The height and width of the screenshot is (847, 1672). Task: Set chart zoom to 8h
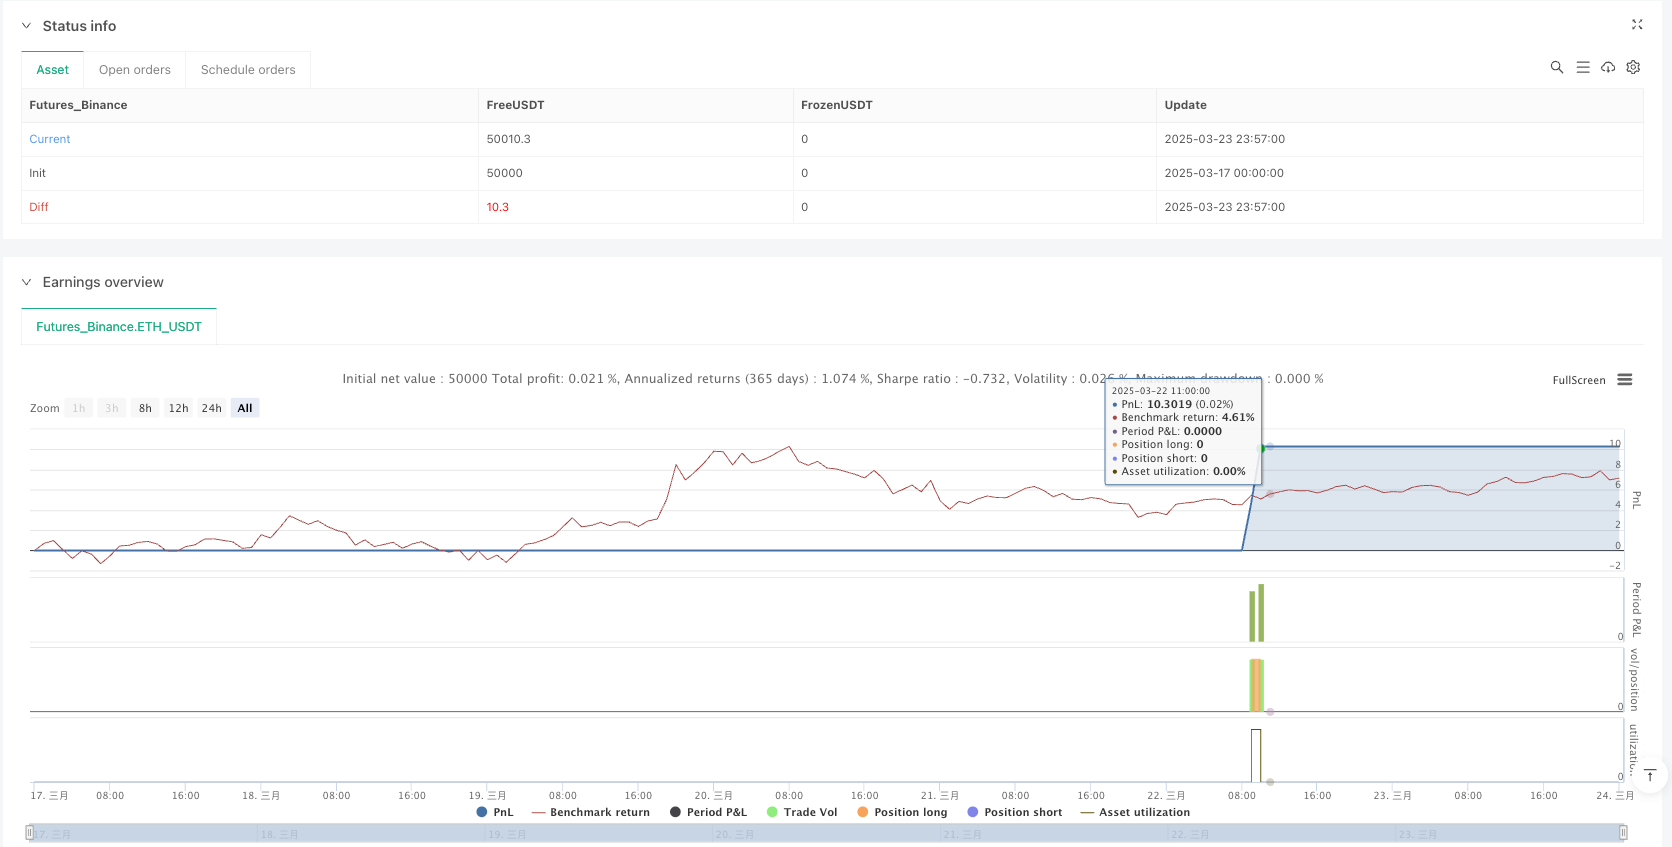point(145,408)
